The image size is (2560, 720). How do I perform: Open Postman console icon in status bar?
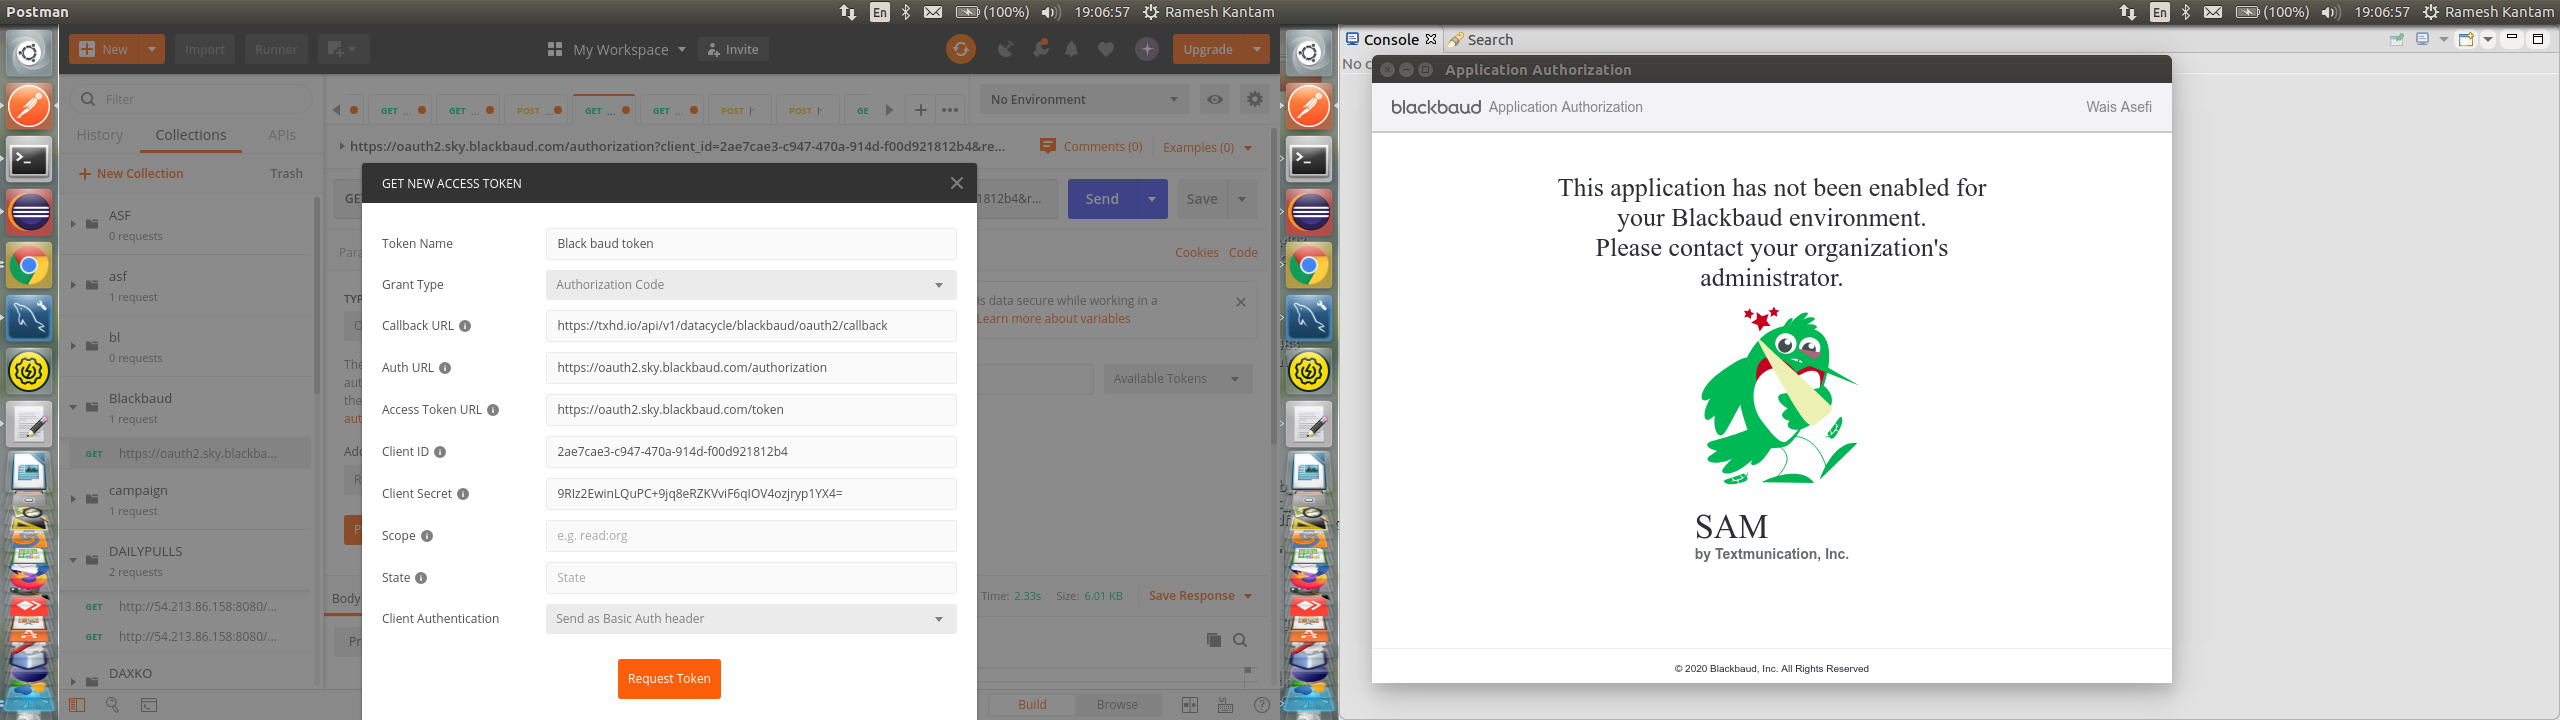149,705
